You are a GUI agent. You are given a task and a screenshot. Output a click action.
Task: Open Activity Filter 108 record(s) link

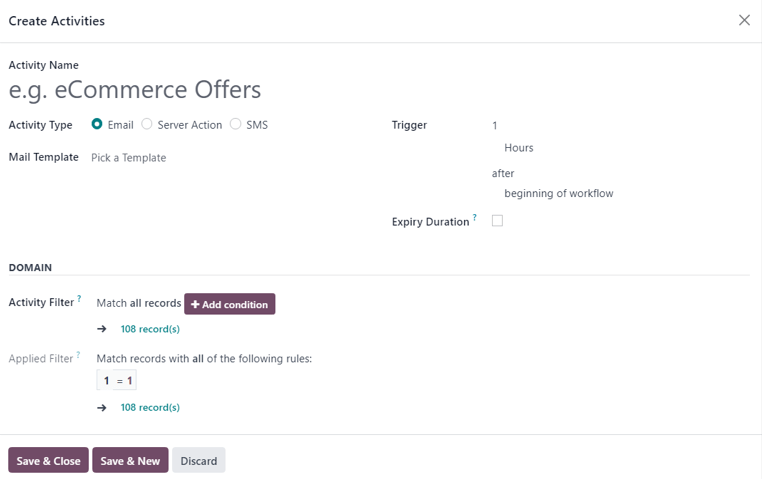pos(150,329)
